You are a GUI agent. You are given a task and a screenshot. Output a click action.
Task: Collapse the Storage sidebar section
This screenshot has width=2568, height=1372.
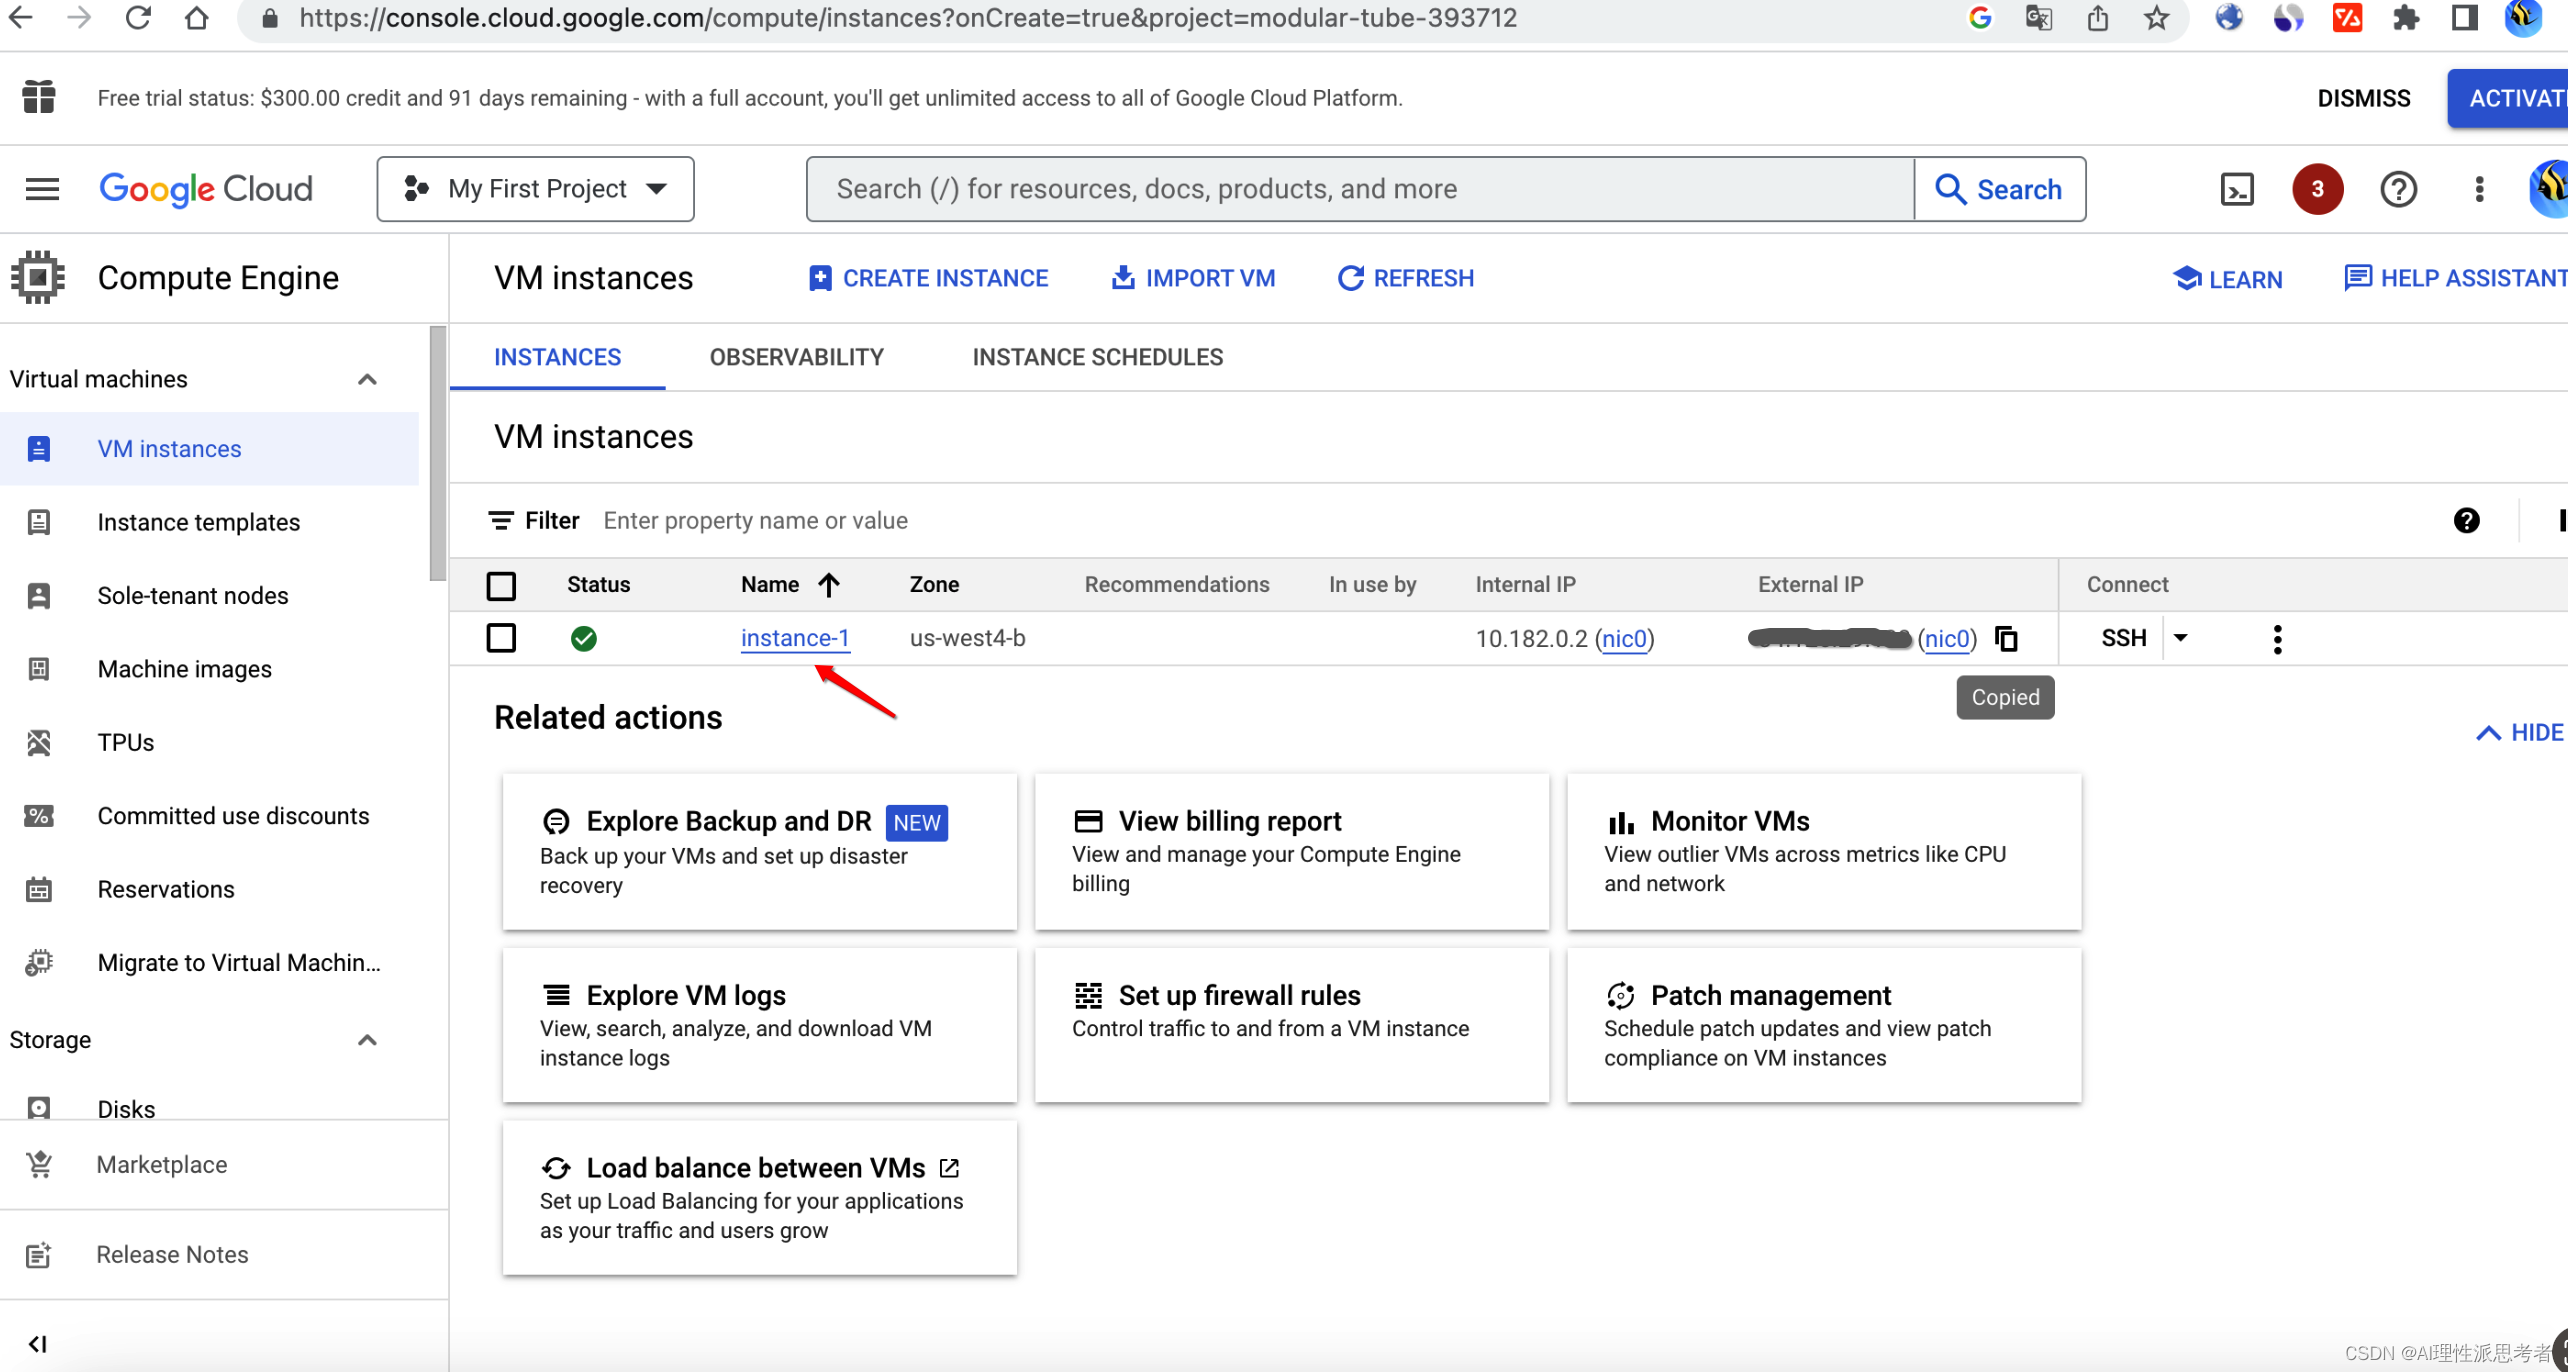[x=367, y=1040]
